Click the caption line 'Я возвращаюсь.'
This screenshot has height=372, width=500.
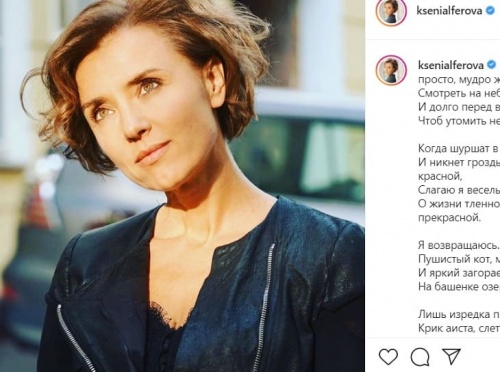(459, 245)
